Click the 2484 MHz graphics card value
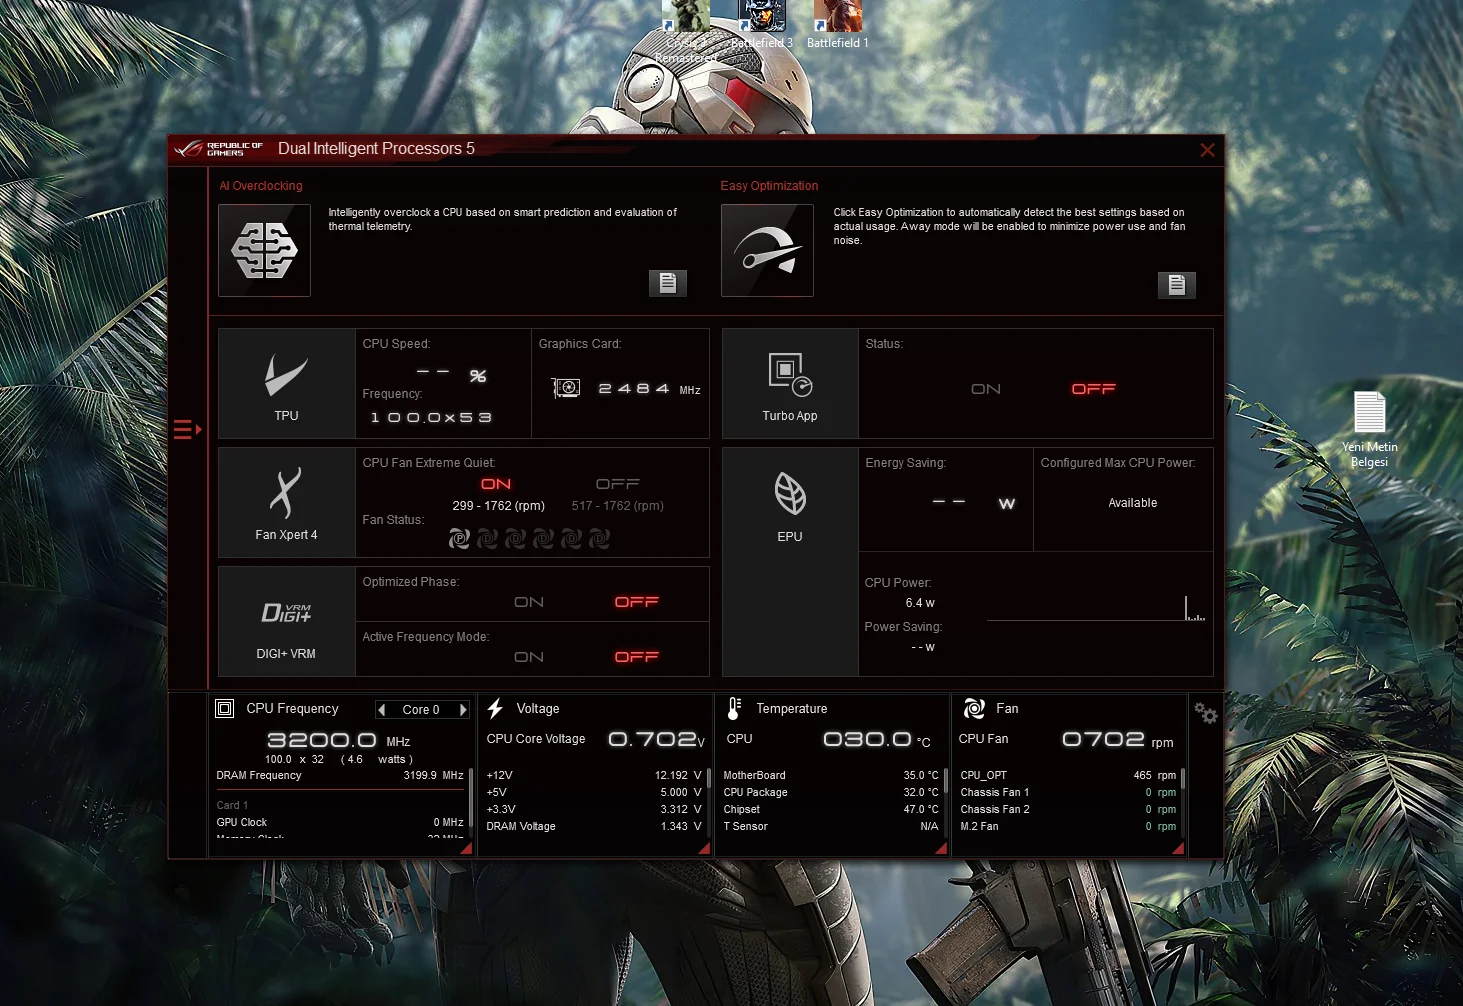Image resolution: width=1463 pixels, height=1006 pixels. pyautogui.click(x=634, y=389)
